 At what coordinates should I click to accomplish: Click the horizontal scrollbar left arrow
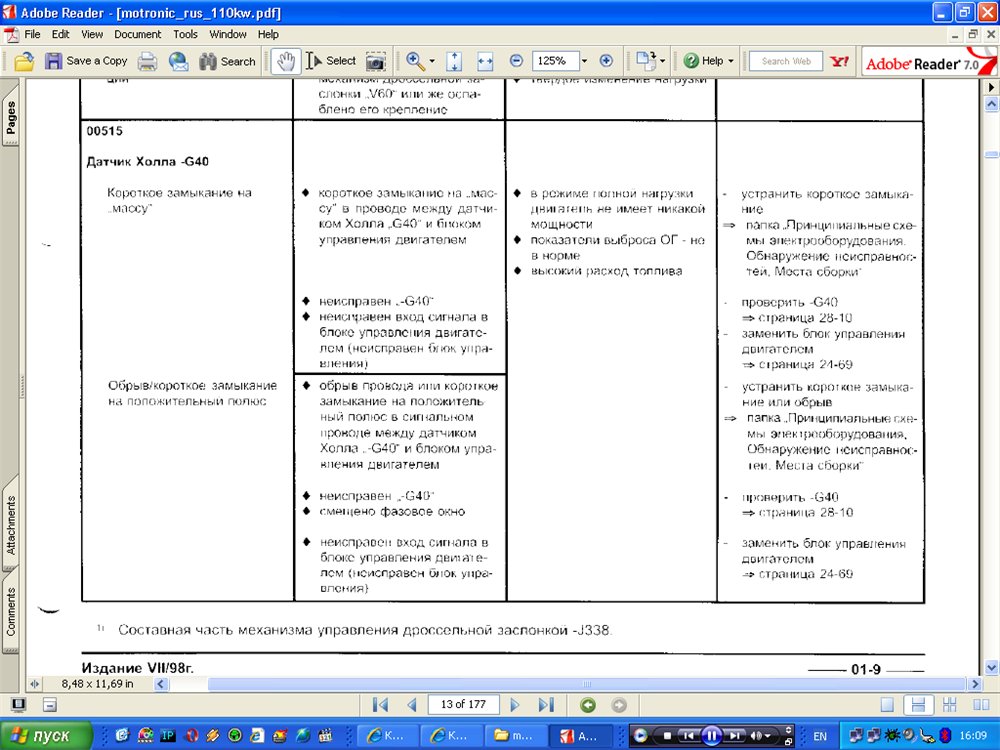(x=161, y=684)
